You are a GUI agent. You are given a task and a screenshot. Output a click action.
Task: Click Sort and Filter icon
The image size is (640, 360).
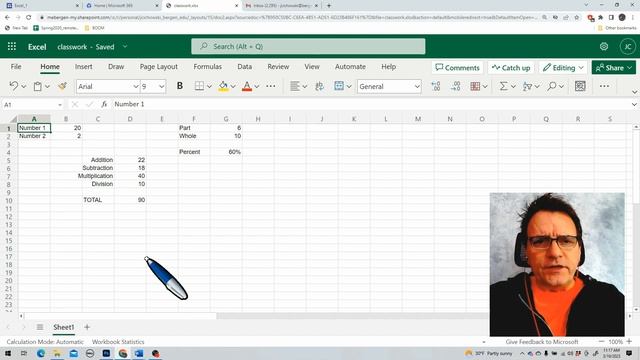(527, 86)
